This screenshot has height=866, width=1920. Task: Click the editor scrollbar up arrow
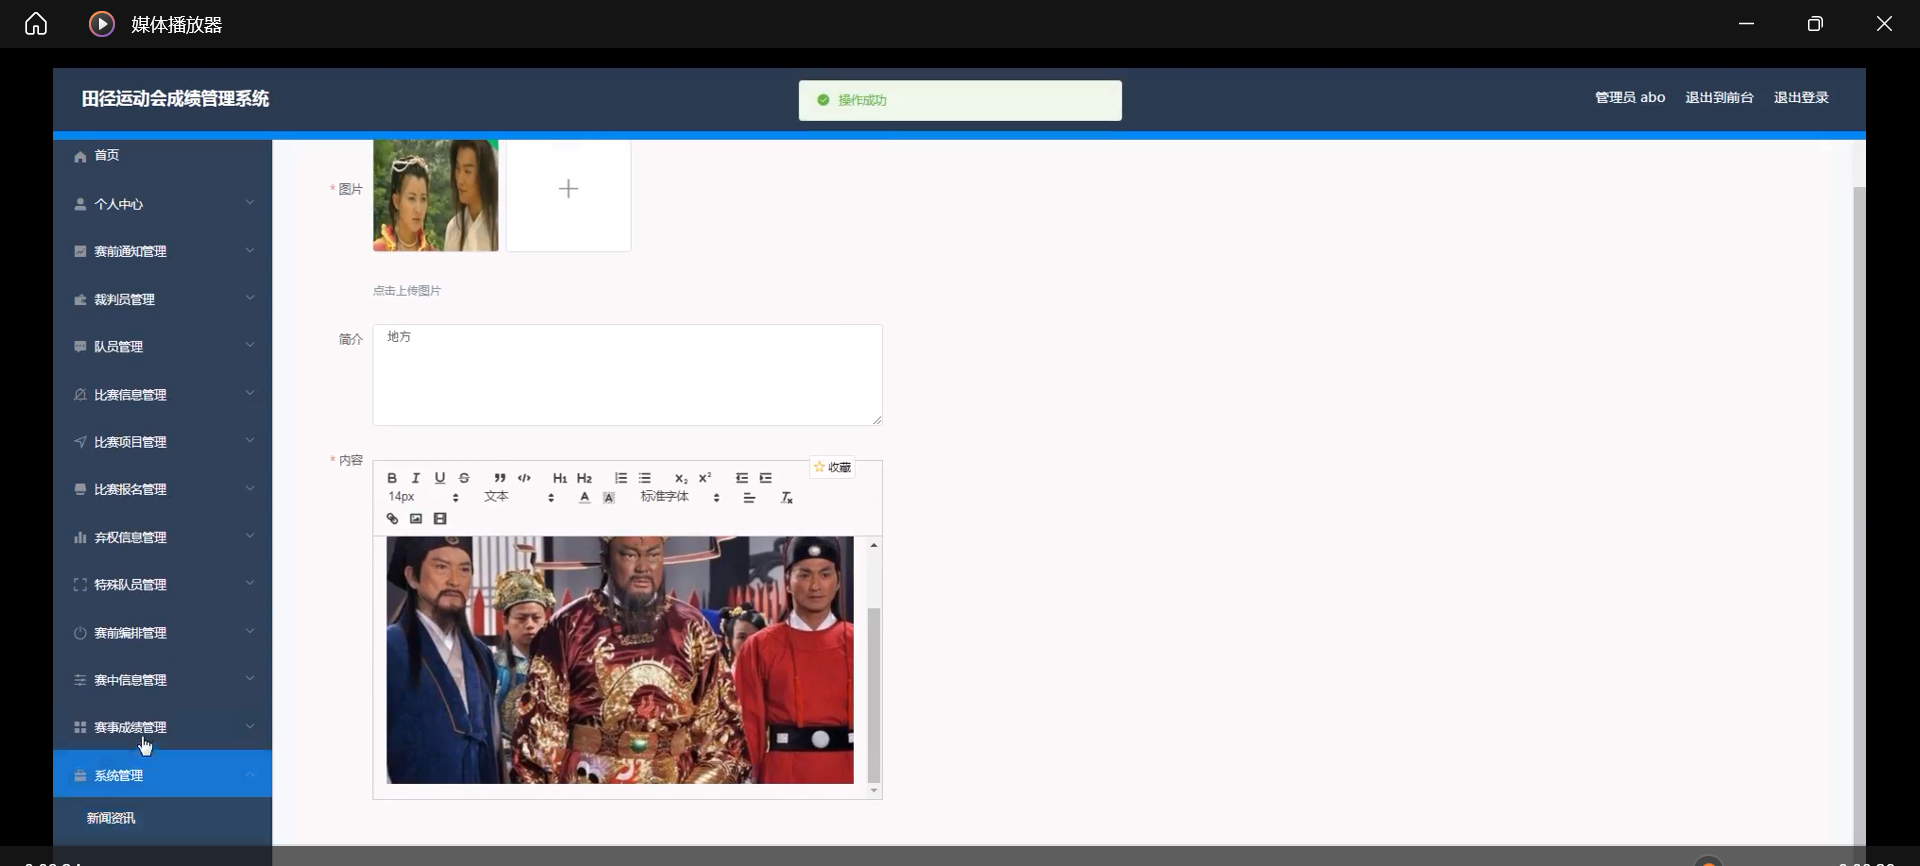(874, 545)
